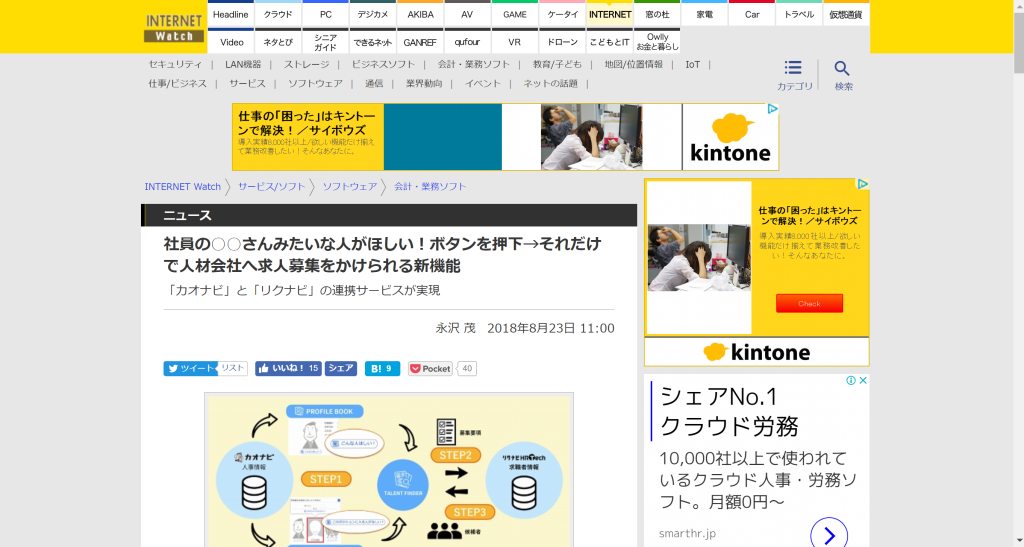1024x547 pixels.
Task: Click the blue arrow on SmartHR ad
Action: tap(829, 534)
